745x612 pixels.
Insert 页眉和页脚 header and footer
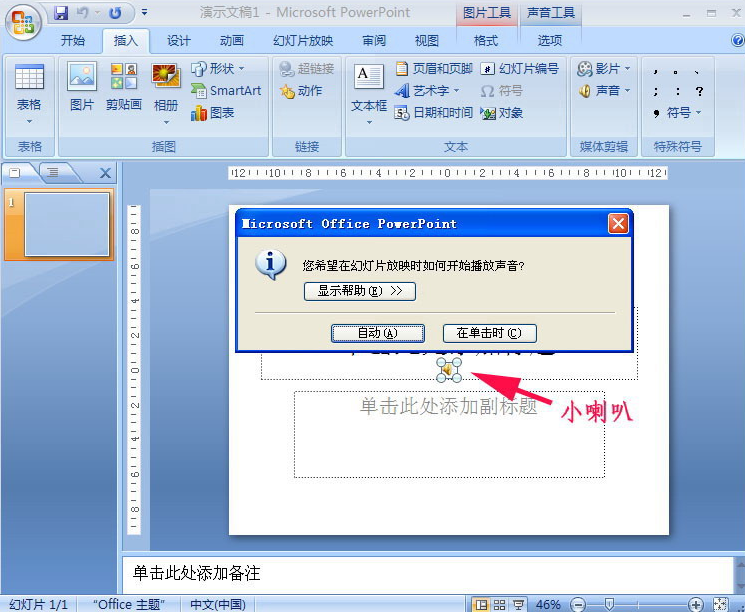point(434,69)
